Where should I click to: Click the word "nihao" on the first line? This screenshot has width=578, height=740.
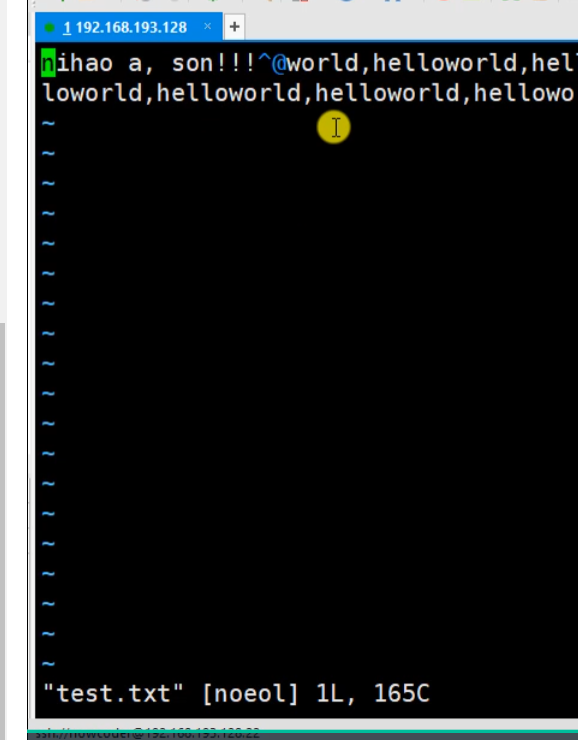[77, 63]
